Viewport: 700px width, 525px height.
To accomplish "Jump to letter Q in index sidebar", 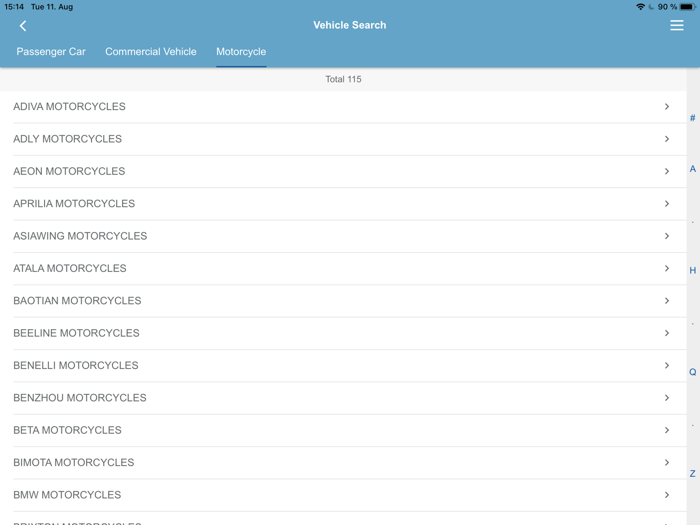I will coord(692,372).
